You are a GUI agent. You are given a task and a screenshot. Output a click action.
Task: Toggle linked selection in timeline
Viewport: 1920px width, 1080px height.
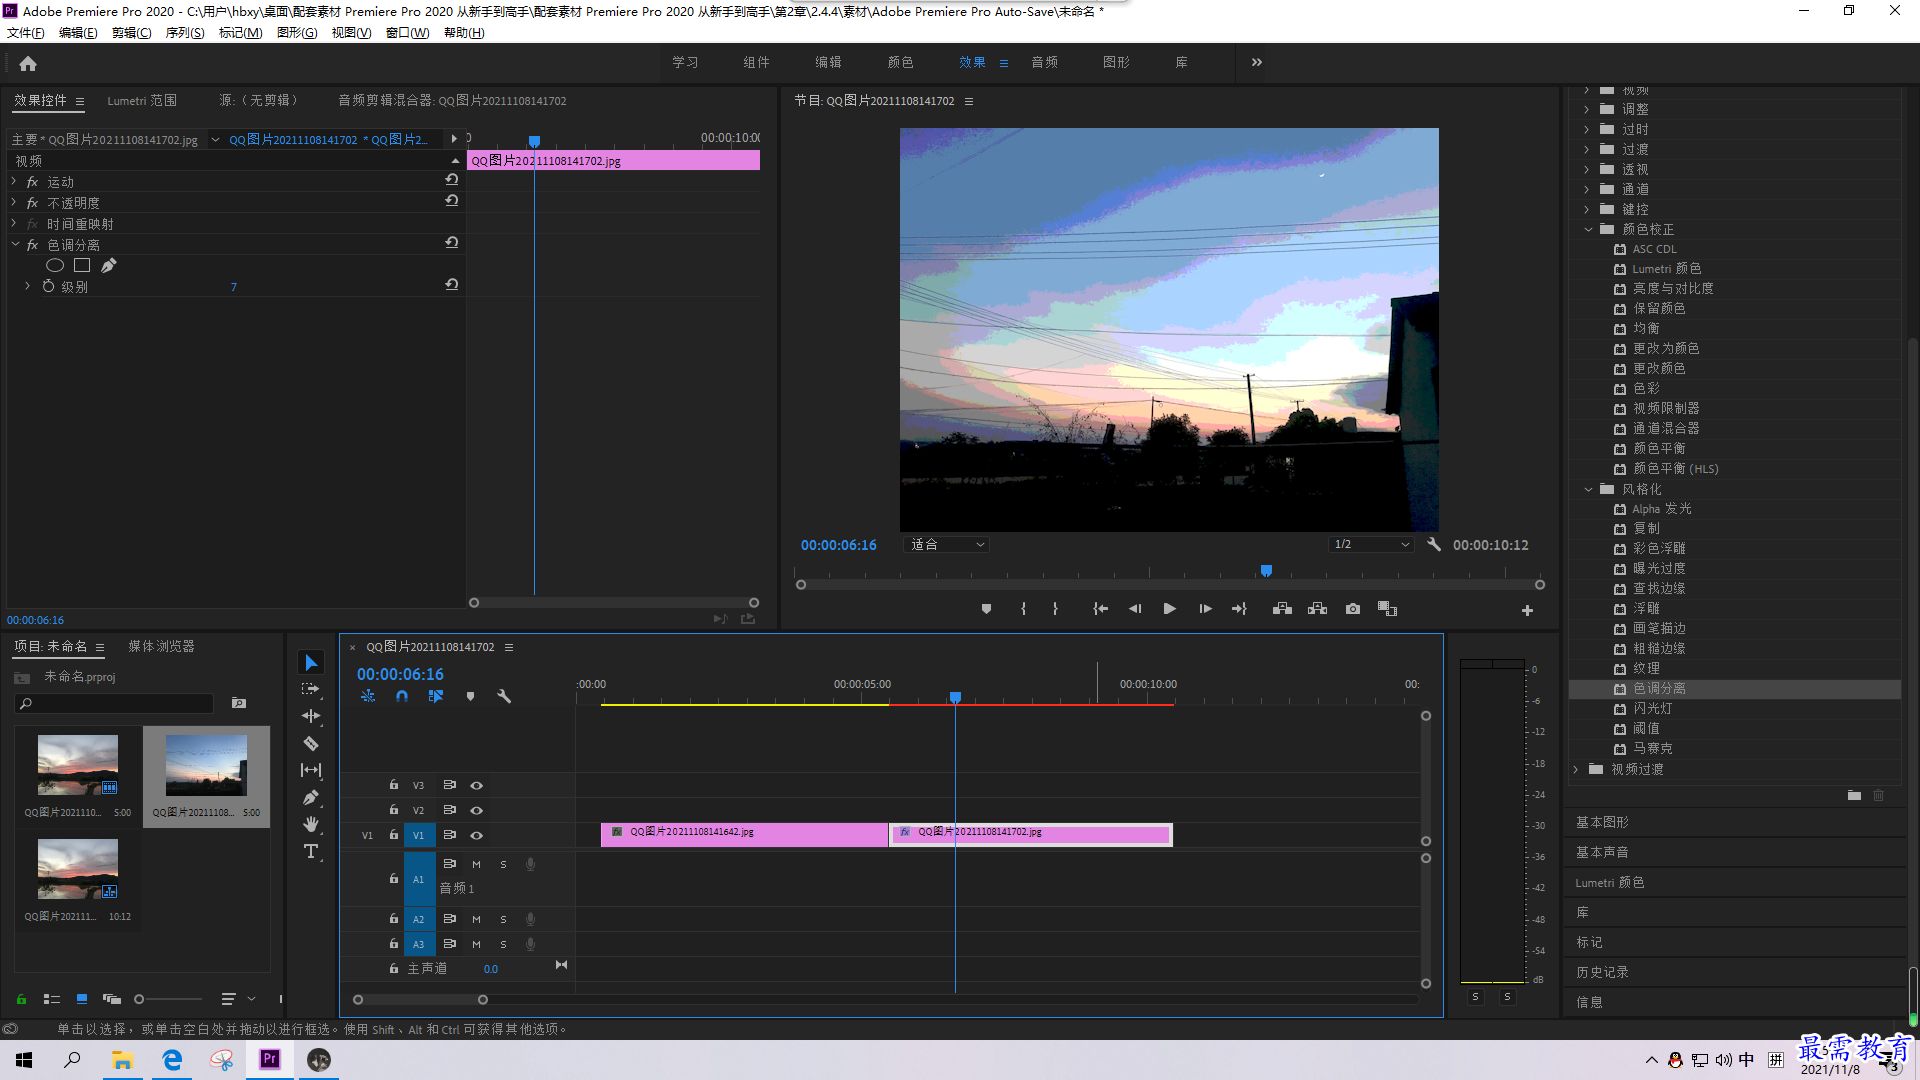(436, 696)
